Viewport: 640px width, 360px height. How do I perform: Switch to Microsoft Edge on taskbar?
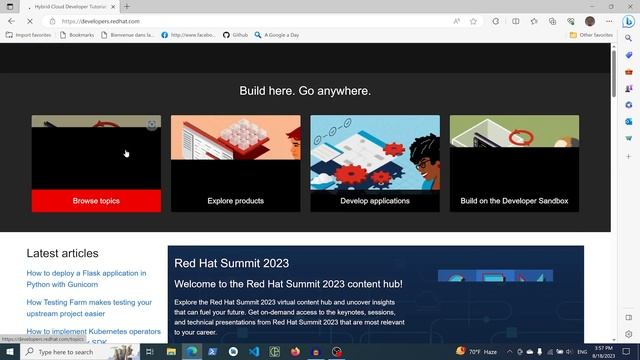192,352
